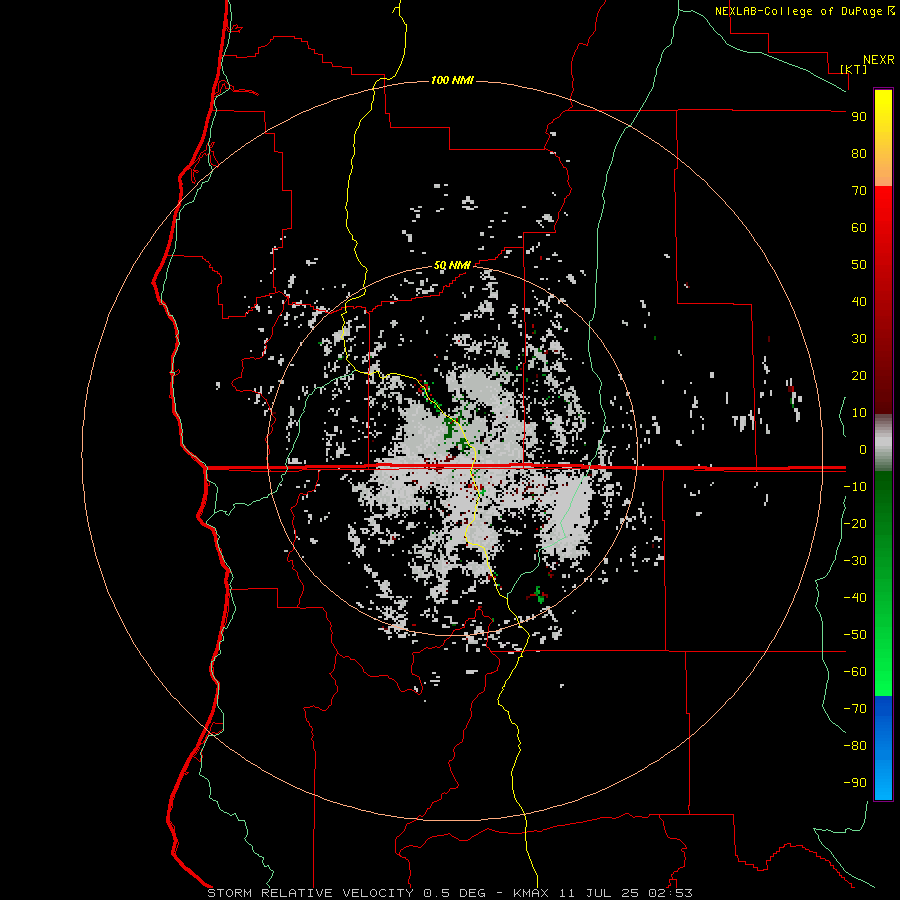
Task: Click the 0 value on velocity scale
Action: click(x=863, y=449)
